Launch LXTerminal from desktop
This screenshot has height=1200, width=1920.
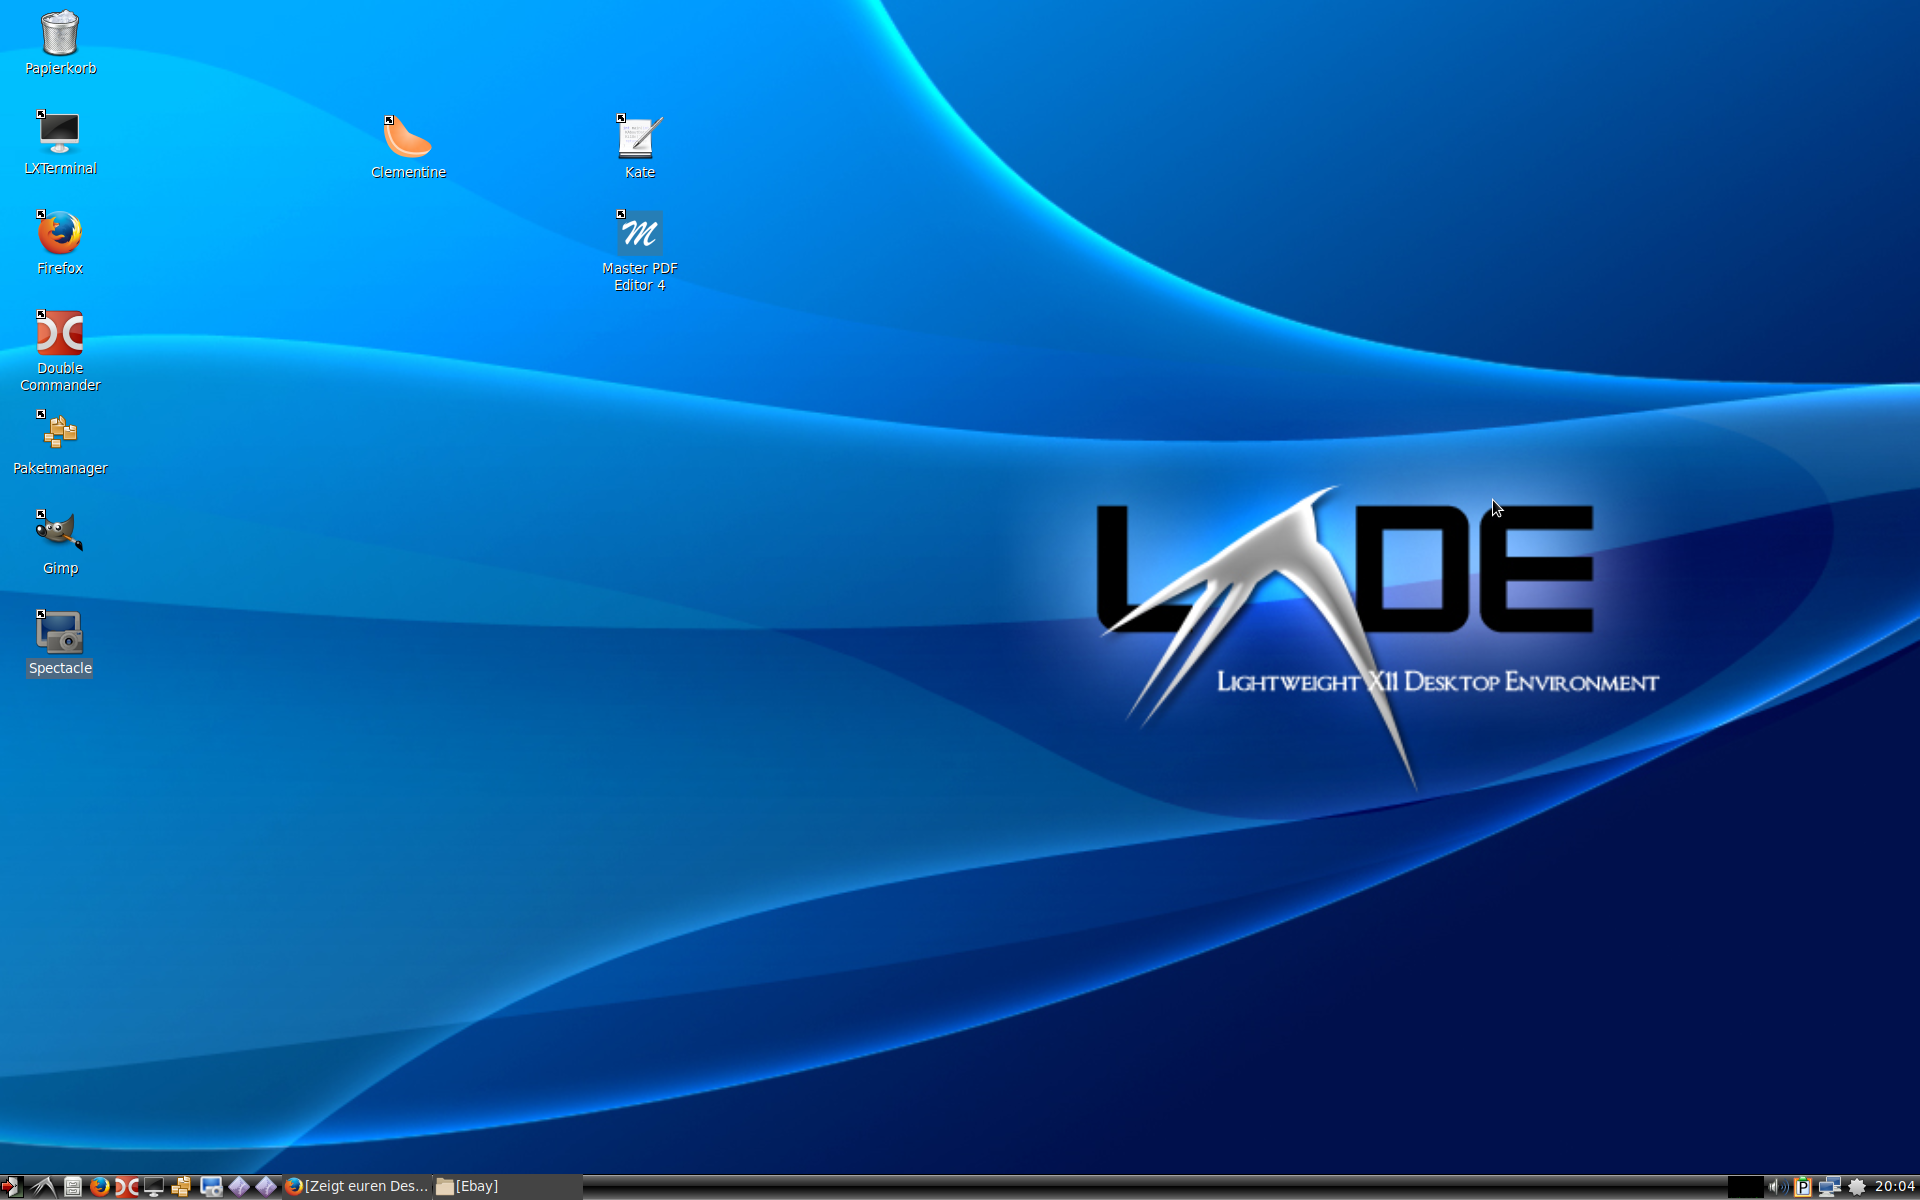tap(60, 133)
